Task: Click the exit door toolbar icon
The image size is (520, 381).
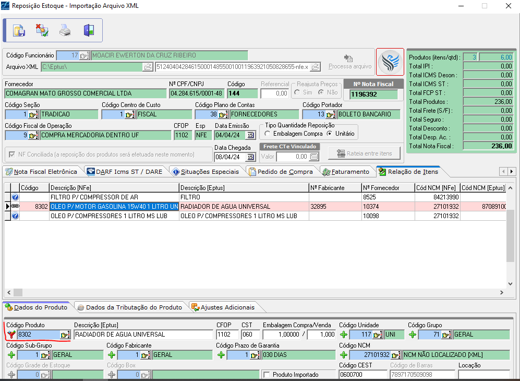Action: pyautogui.click(x=89, y=30)
